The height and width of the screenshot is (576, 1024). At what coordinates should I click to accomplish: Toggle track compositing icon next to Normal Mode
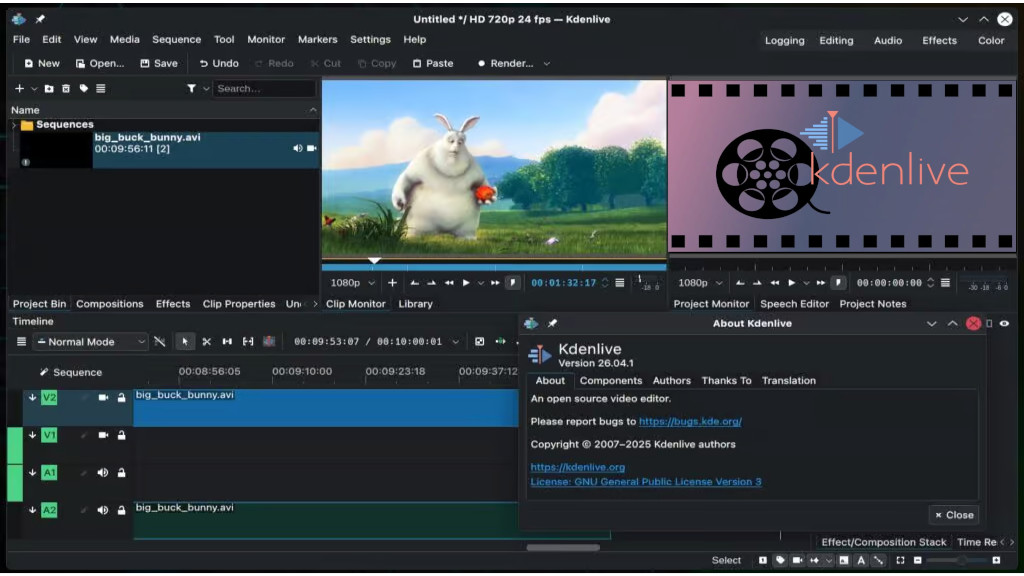coord(159,342)
